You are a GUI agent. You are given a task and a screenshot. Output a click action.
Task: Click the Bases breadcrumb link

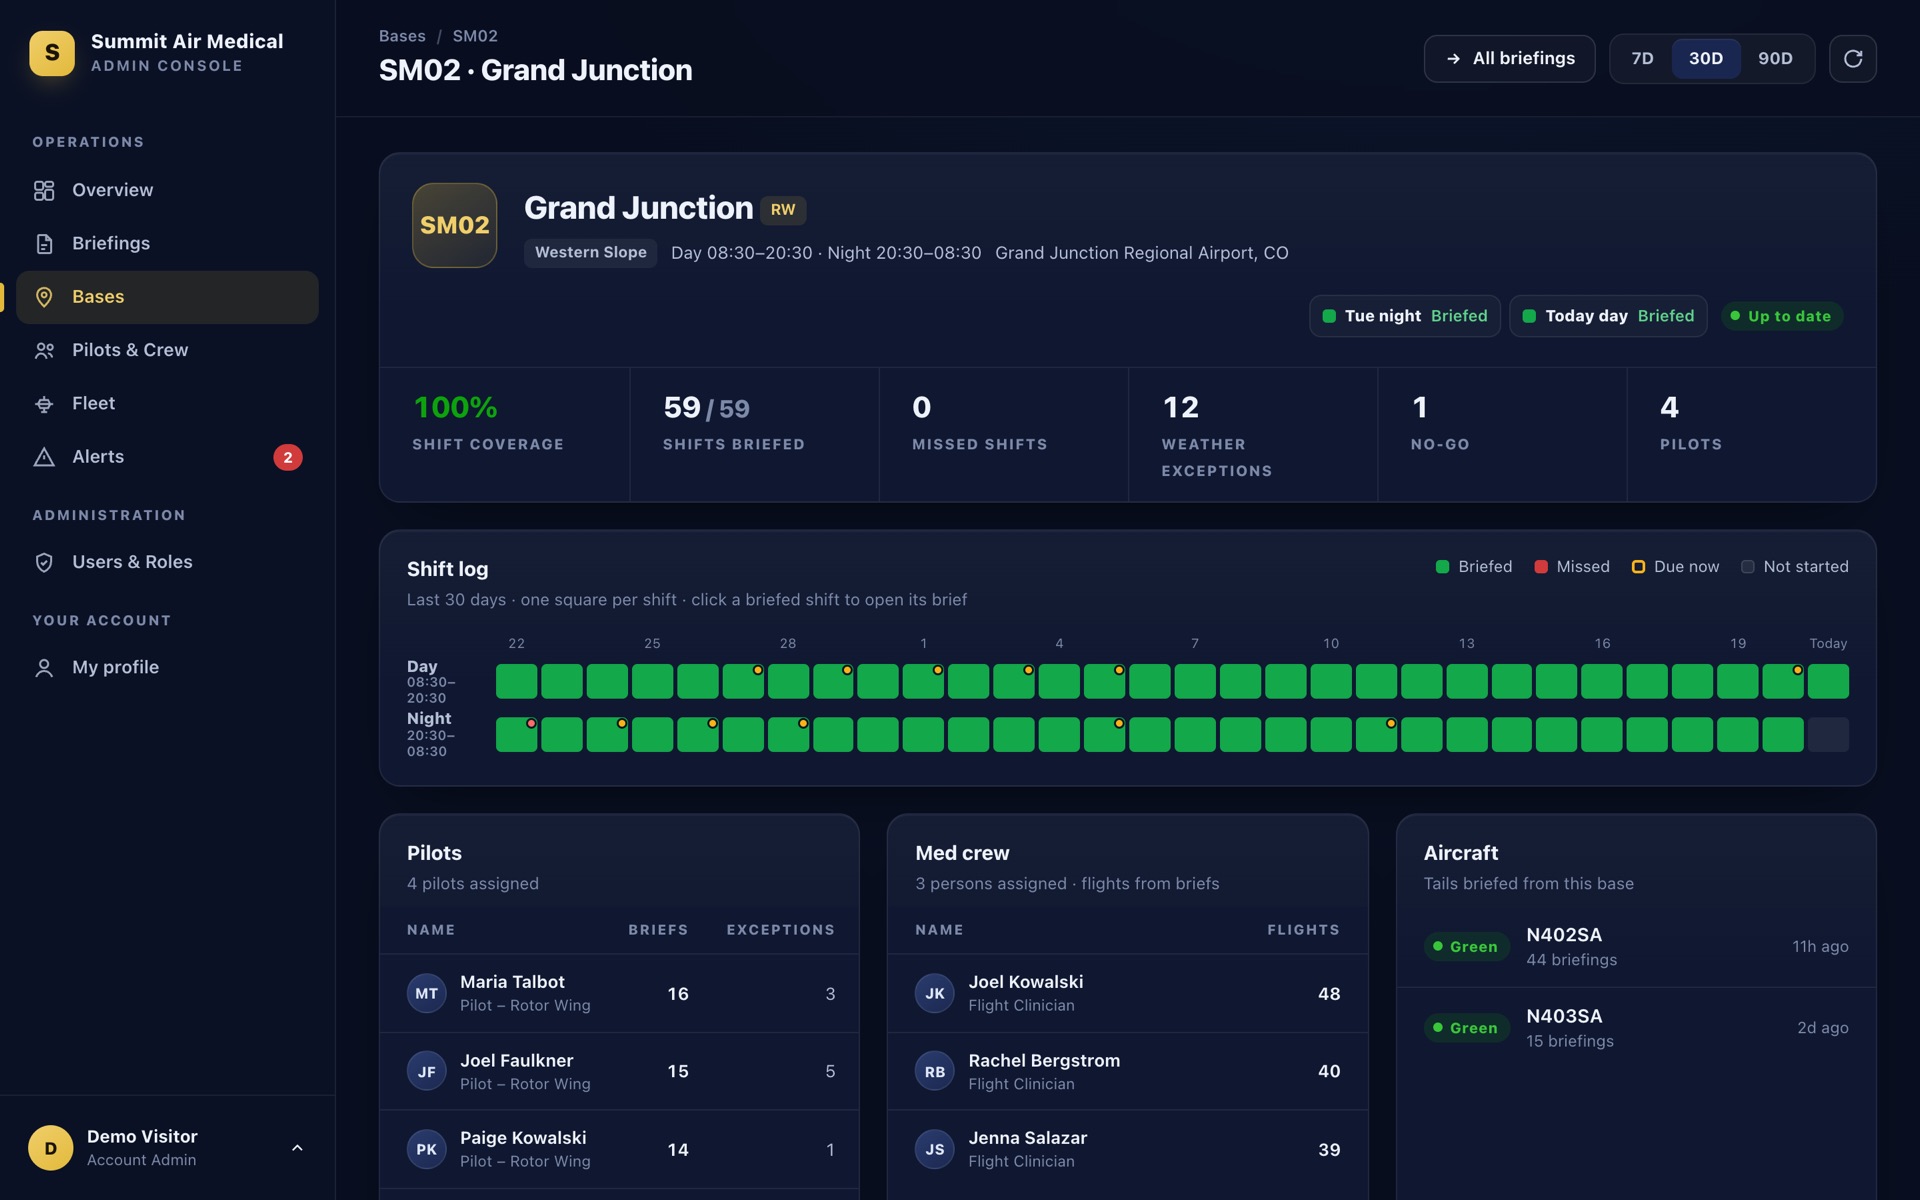[x=402, y=36]
